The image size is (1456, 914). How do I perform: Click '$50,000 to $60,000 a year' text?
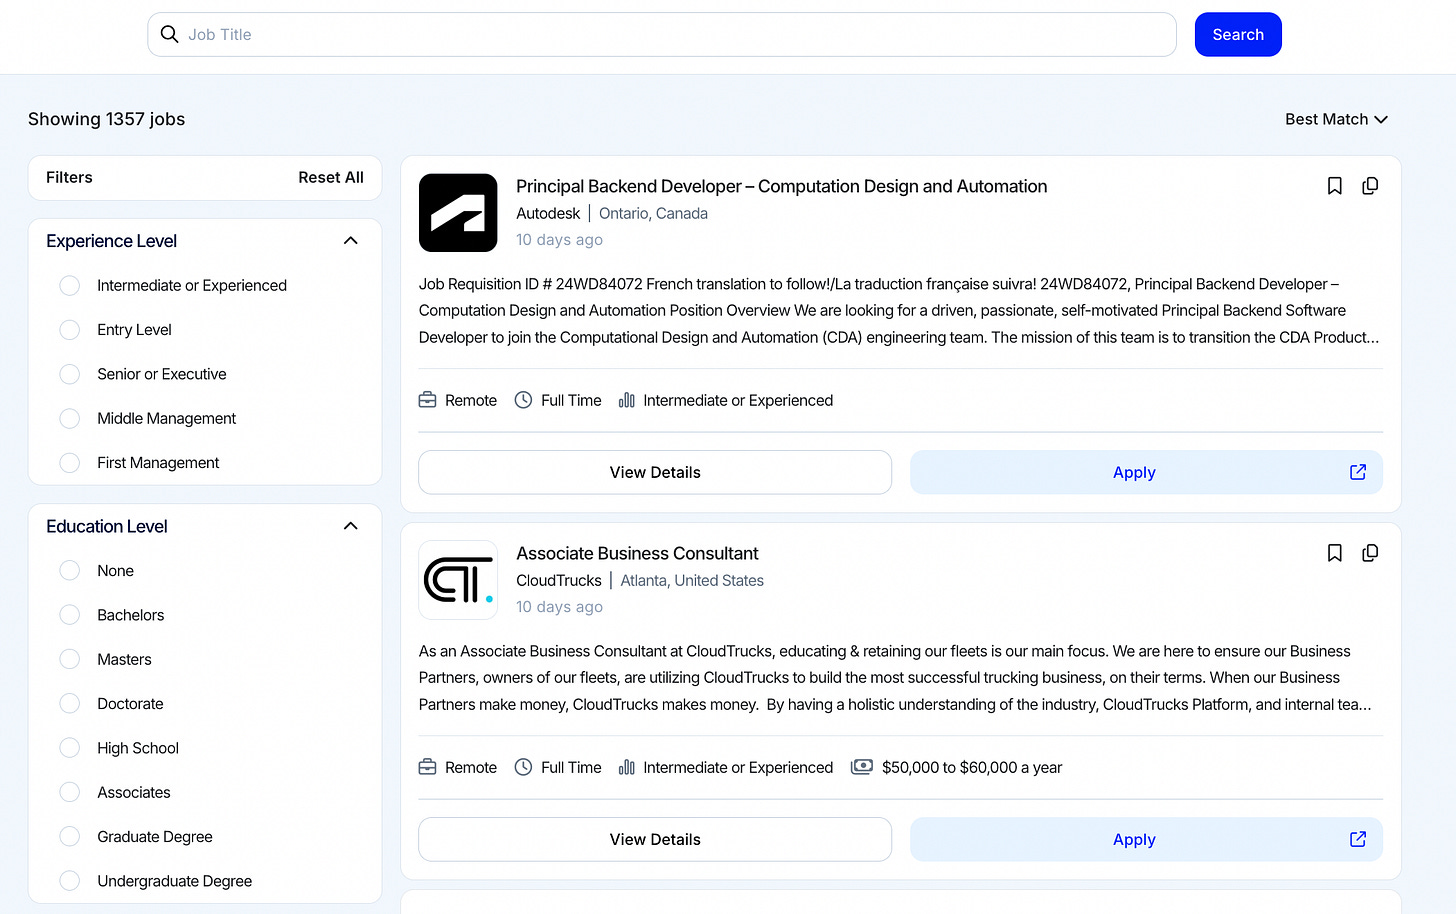pos(972,767)
